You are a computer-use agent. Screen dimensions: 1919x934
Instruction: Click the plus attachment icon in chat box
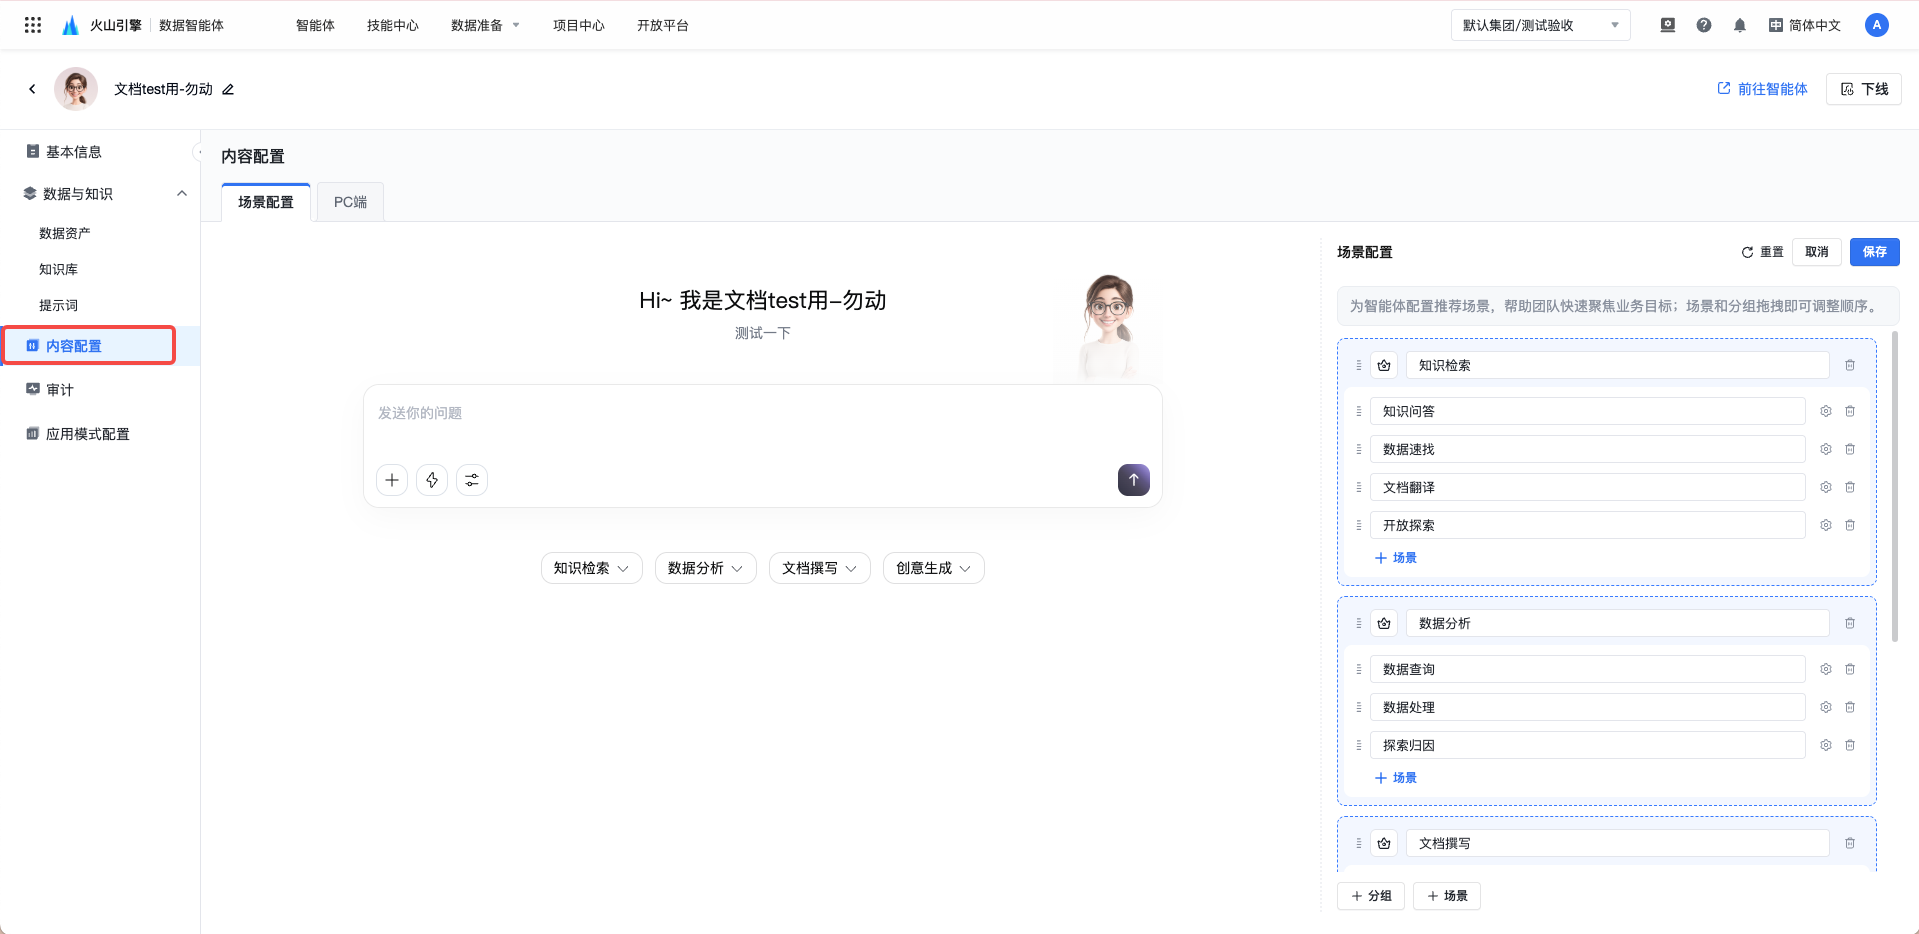[x=392, y=480]
